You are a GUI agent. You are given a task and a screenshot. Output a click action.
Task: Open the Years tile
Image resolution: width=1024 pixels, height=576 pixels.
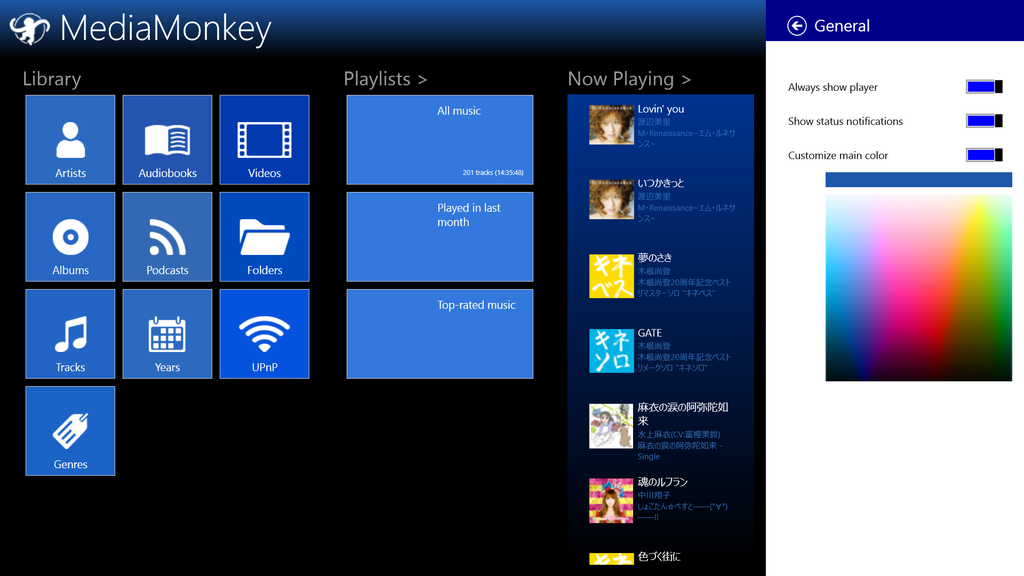coord(167,334)
